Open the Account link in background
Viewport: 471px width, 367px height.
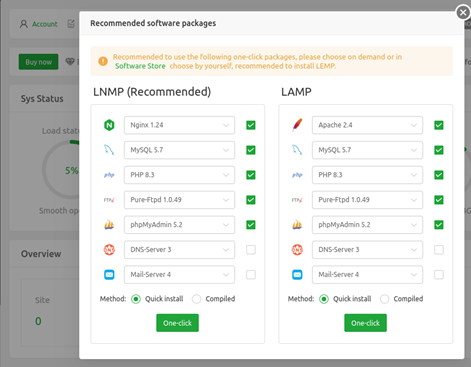(45, 24)
